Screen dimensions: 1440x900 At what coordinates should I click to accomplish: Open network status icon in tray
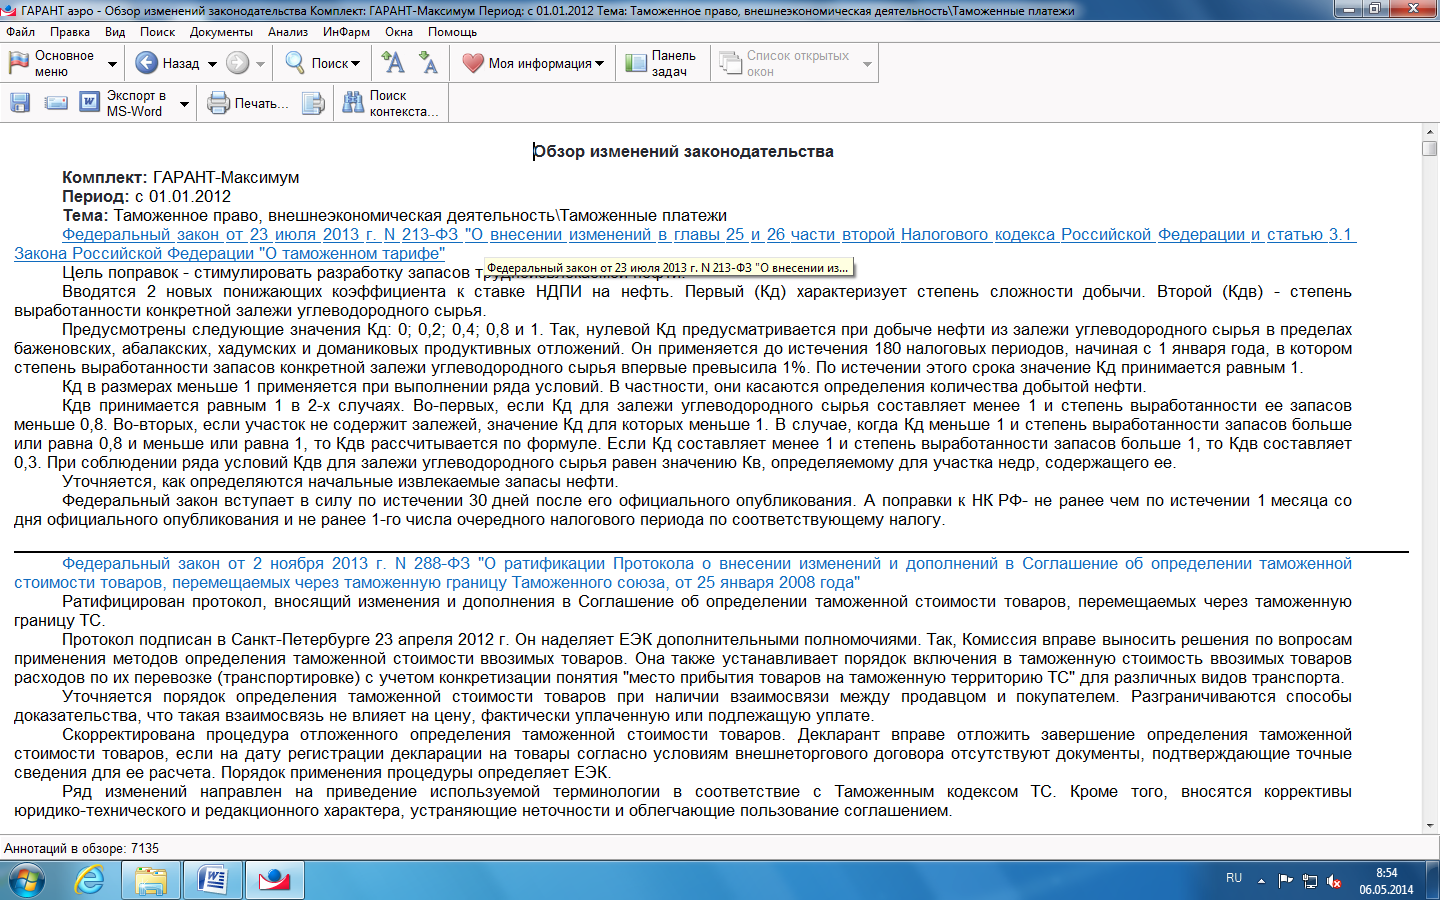click(1310, 881)
